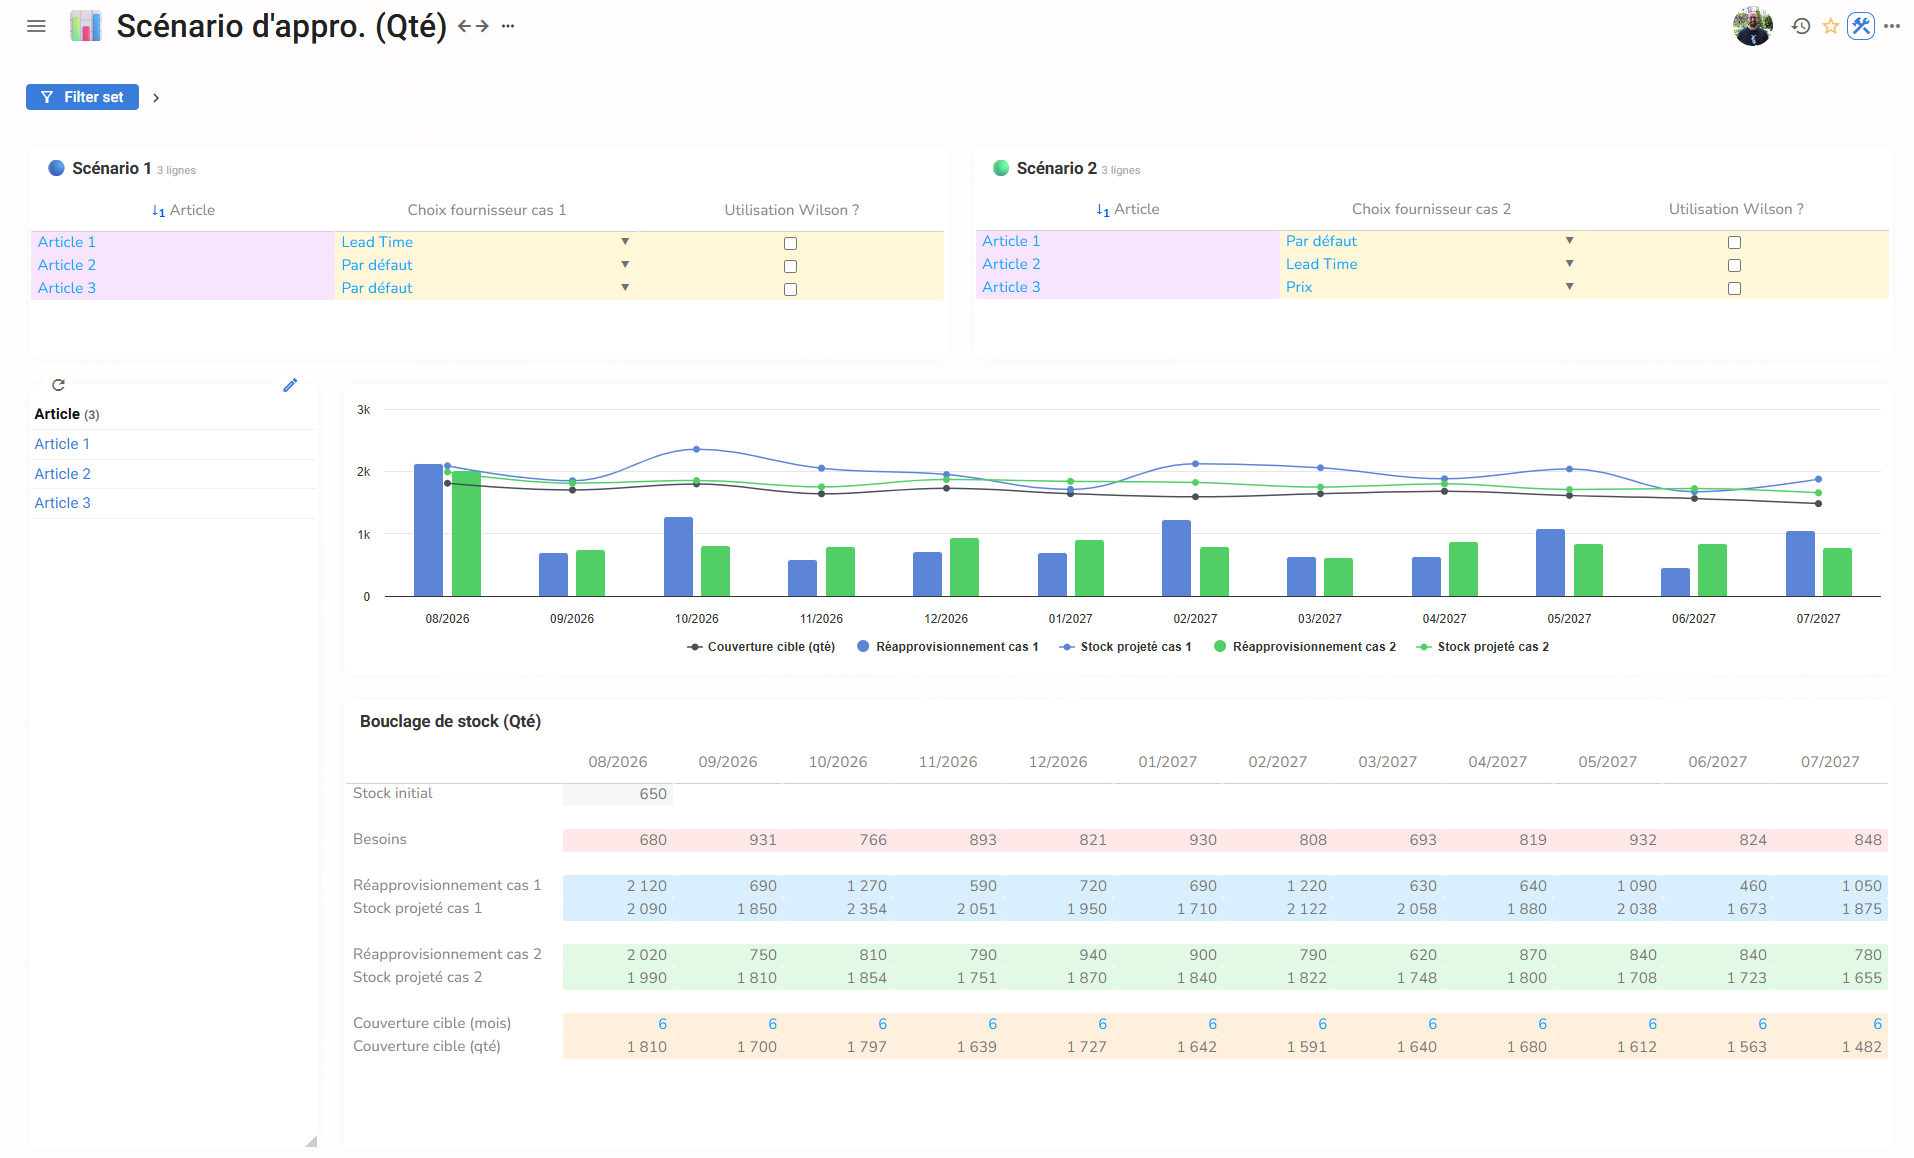Image resolution: width=1914 pixels, height=1158 pixels.
Task: Click the Filter set button
Action: pyautogui.click(x=82, y=97)
